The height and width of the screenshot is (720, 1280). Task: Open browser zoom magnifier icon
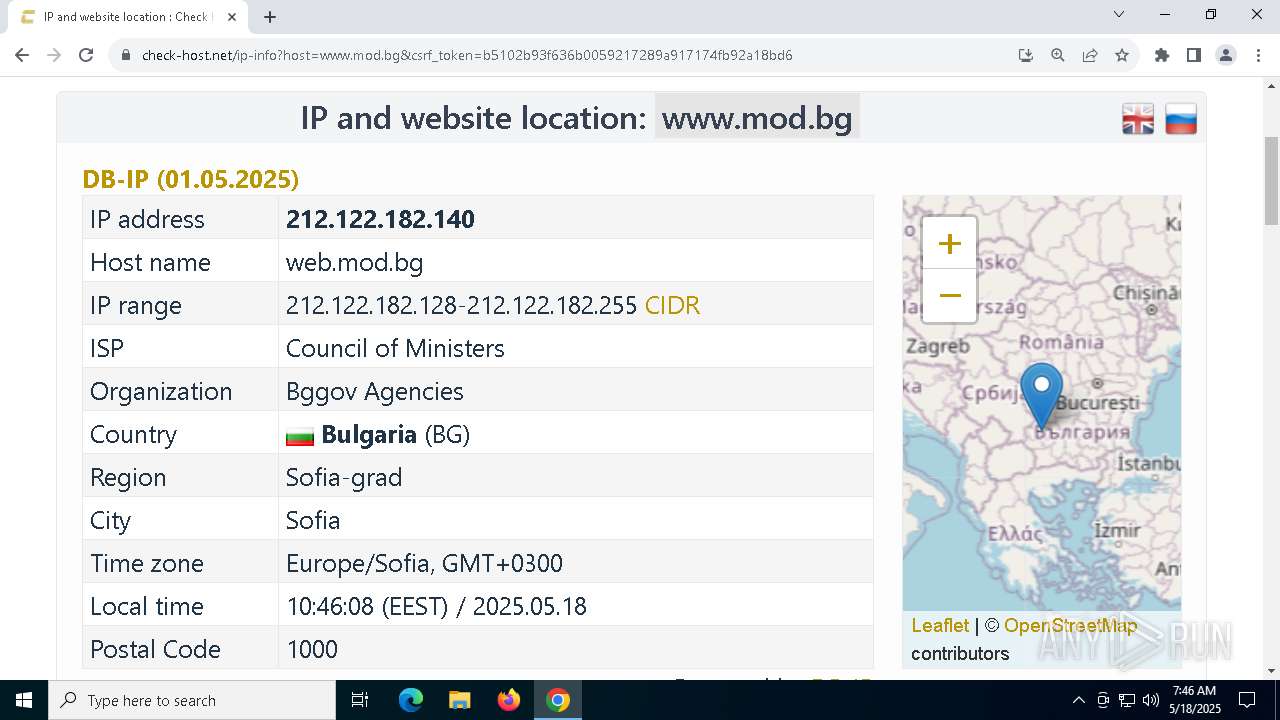1058,55
